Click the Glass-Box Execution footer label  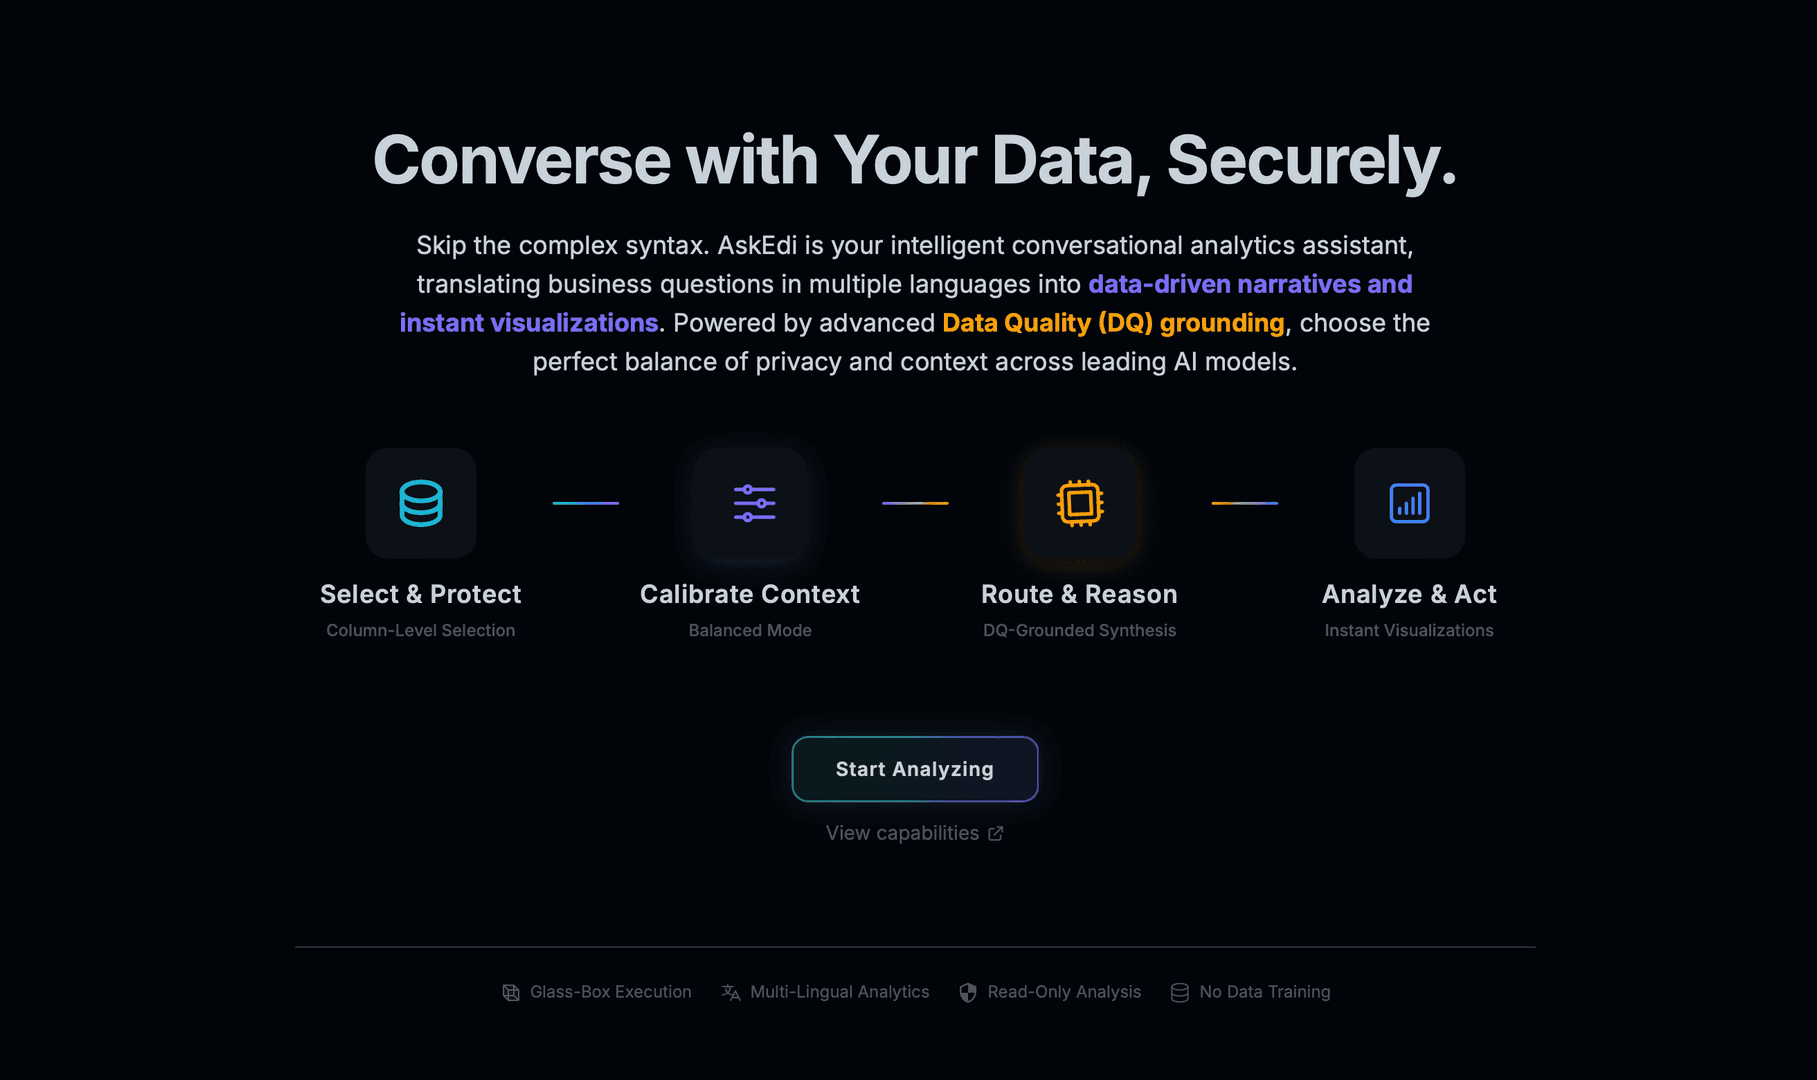coord(611,992)
